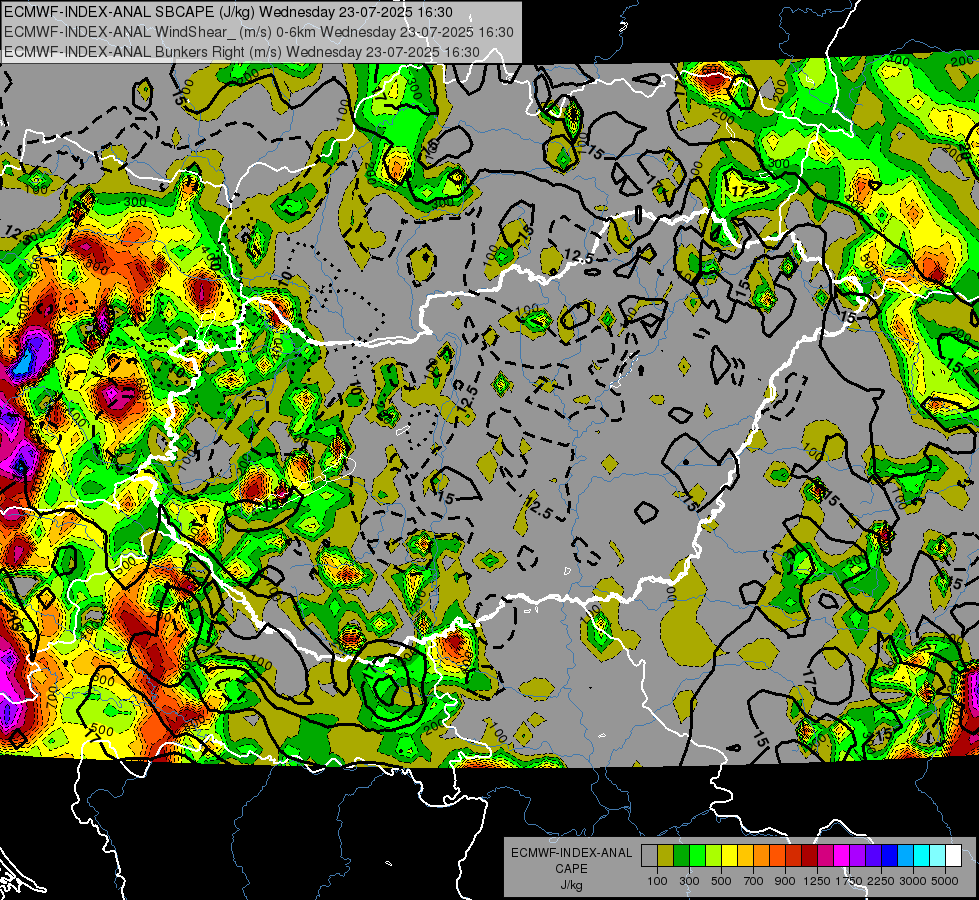The image size is (979, 900).
Task: Click the 700 value on legend scale
Action: pos(754,881)
